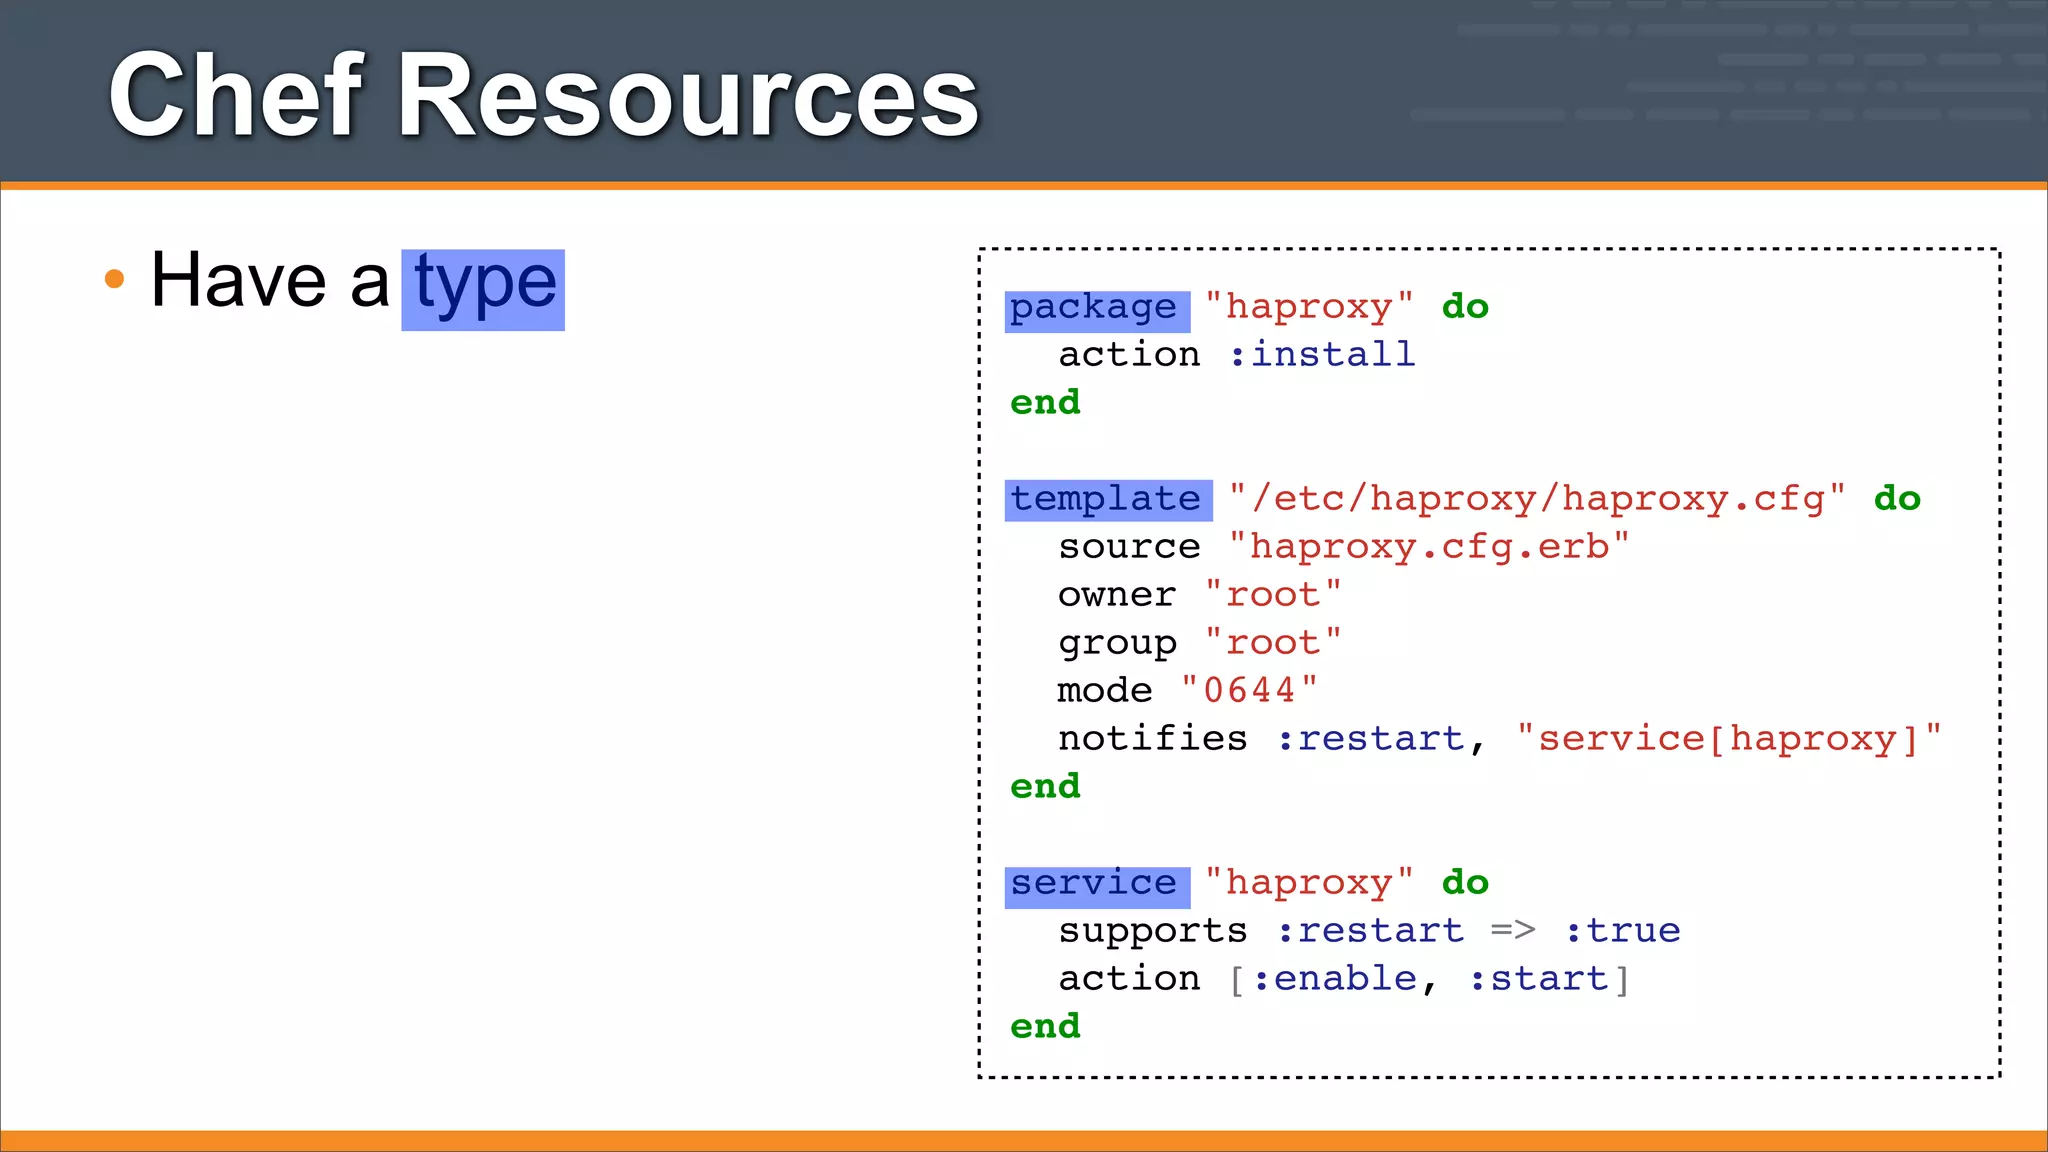
Task: Click the ':enable,' action symbol
Action: [1346, 979]
